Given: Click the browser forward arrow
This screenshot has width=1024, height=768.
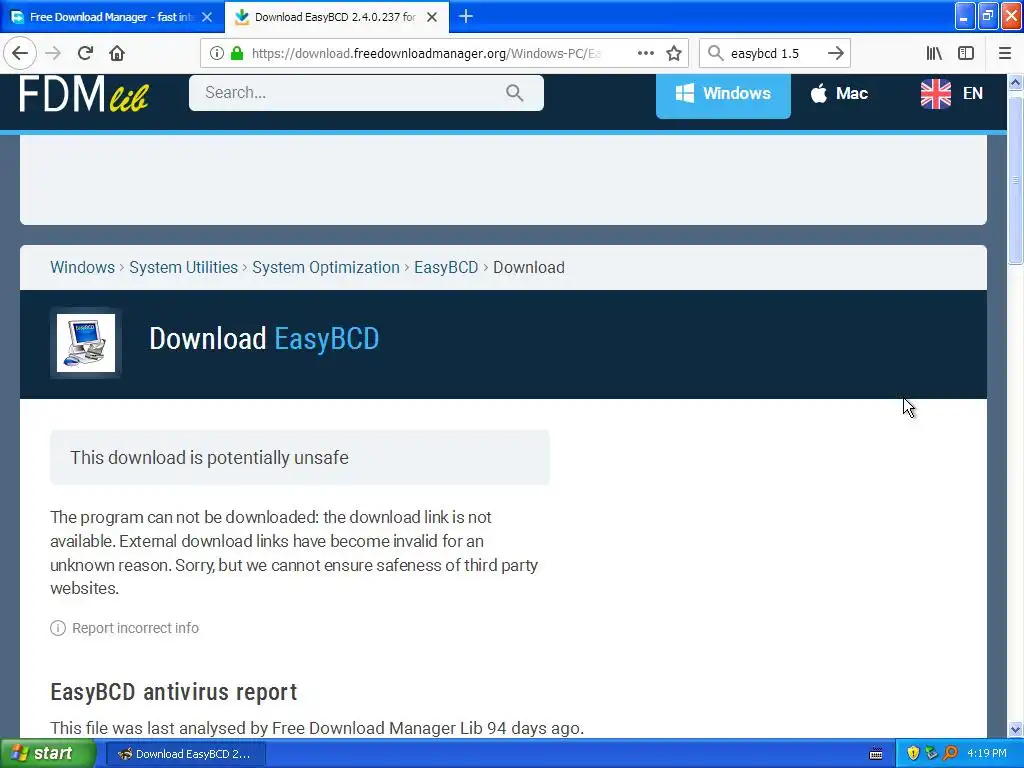Looking at the screenshot, I should [x=54, y=53].
